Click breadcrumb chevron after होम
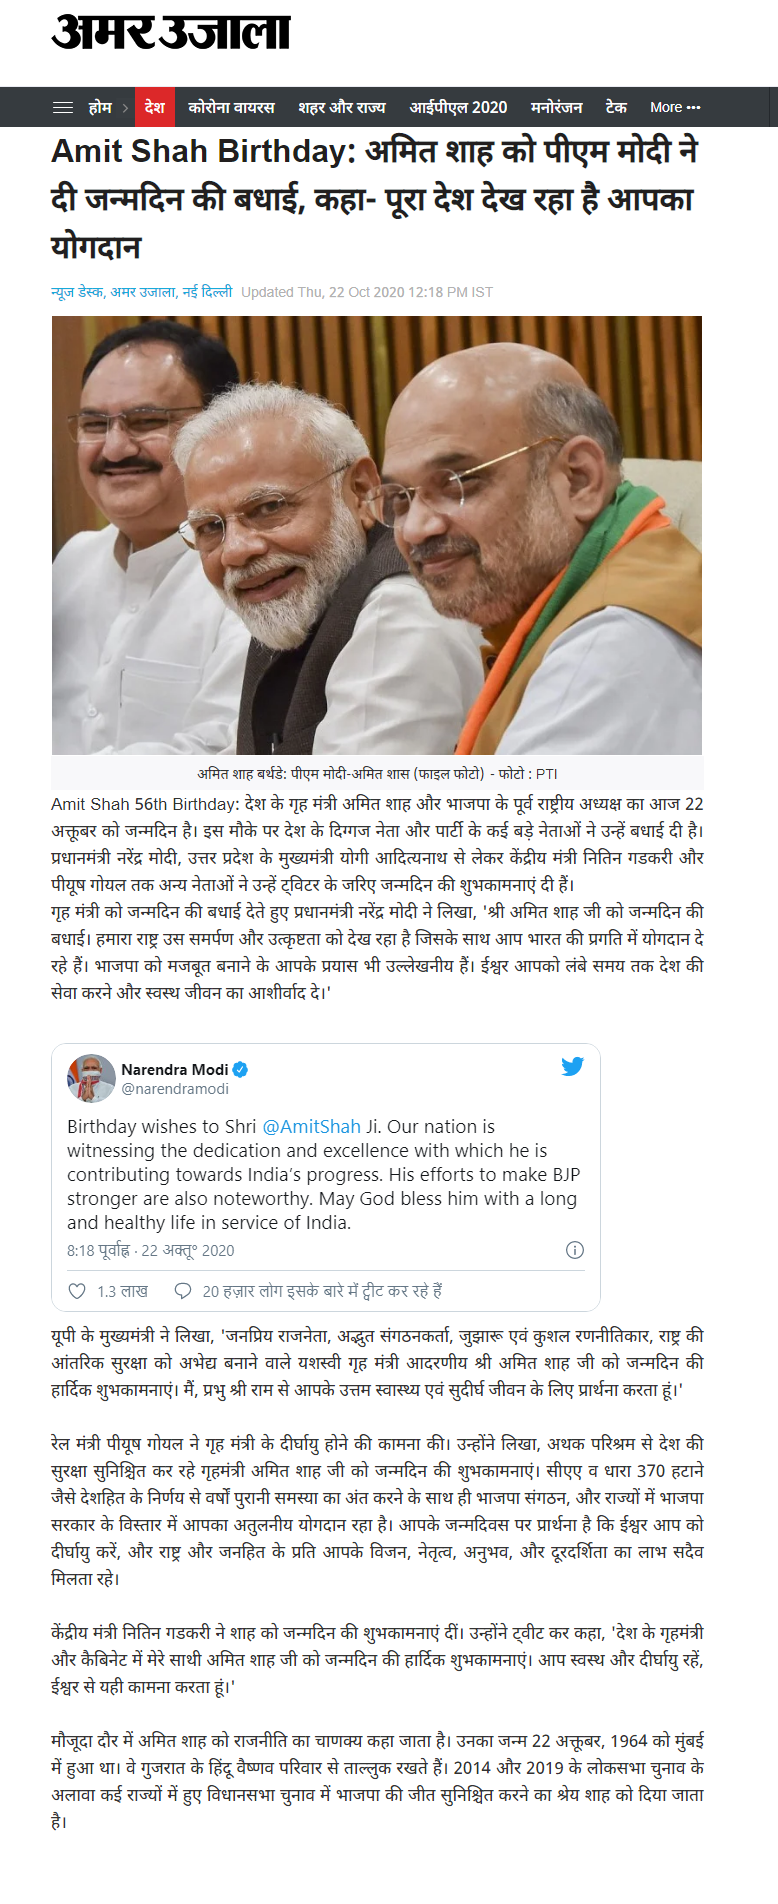 (125, 107)
